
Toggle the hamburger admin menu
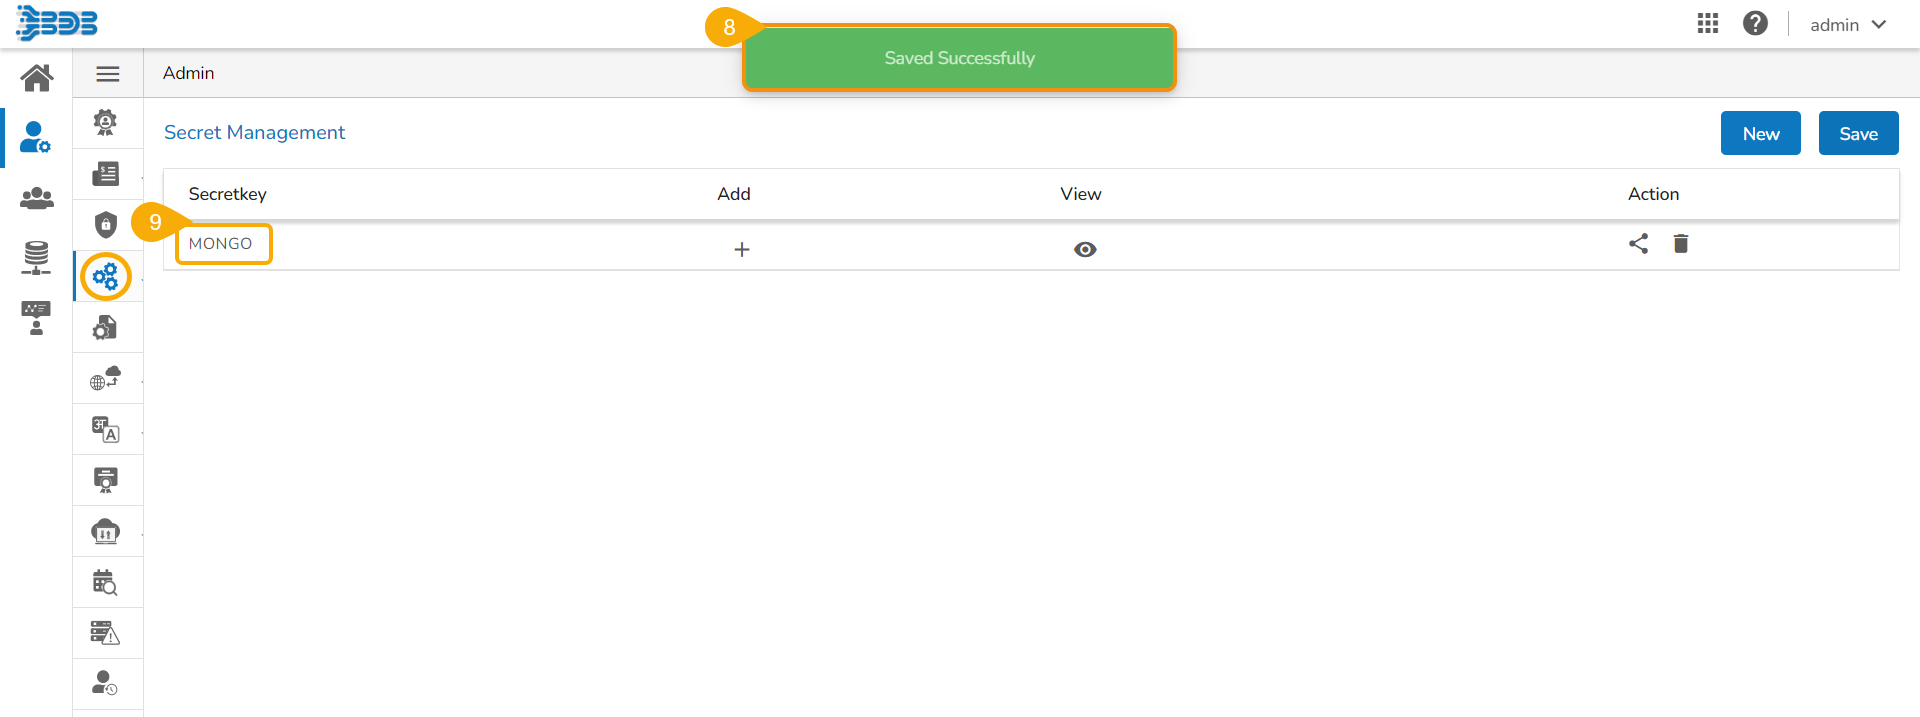[x=108, y=74]
